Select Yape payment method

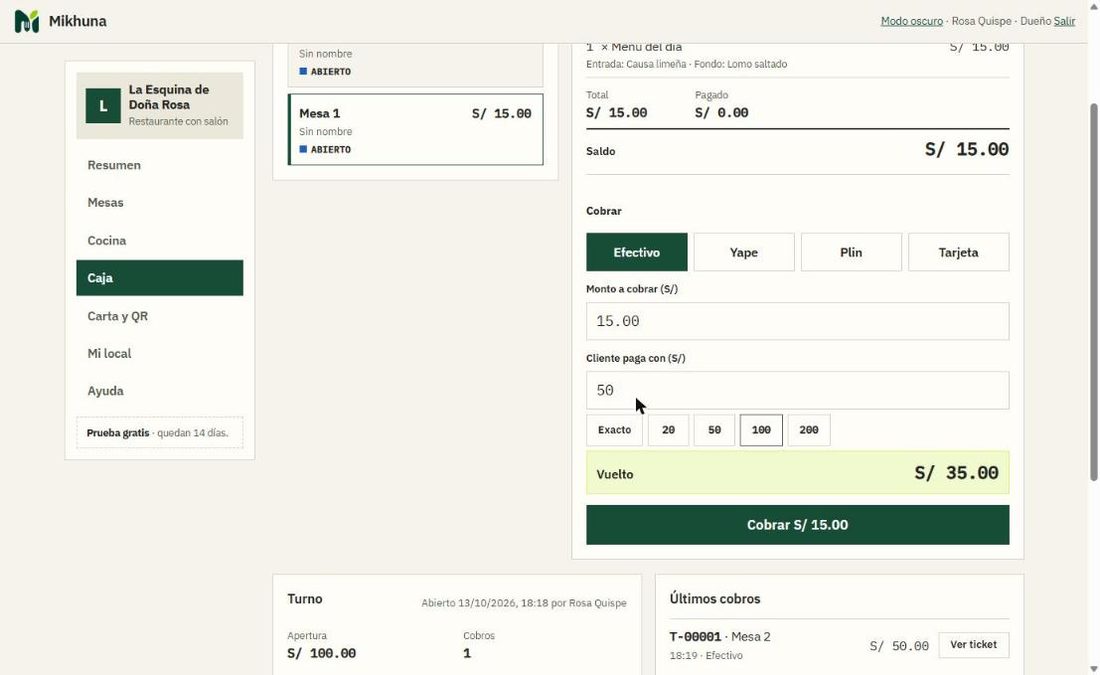[x=744, y=252]
